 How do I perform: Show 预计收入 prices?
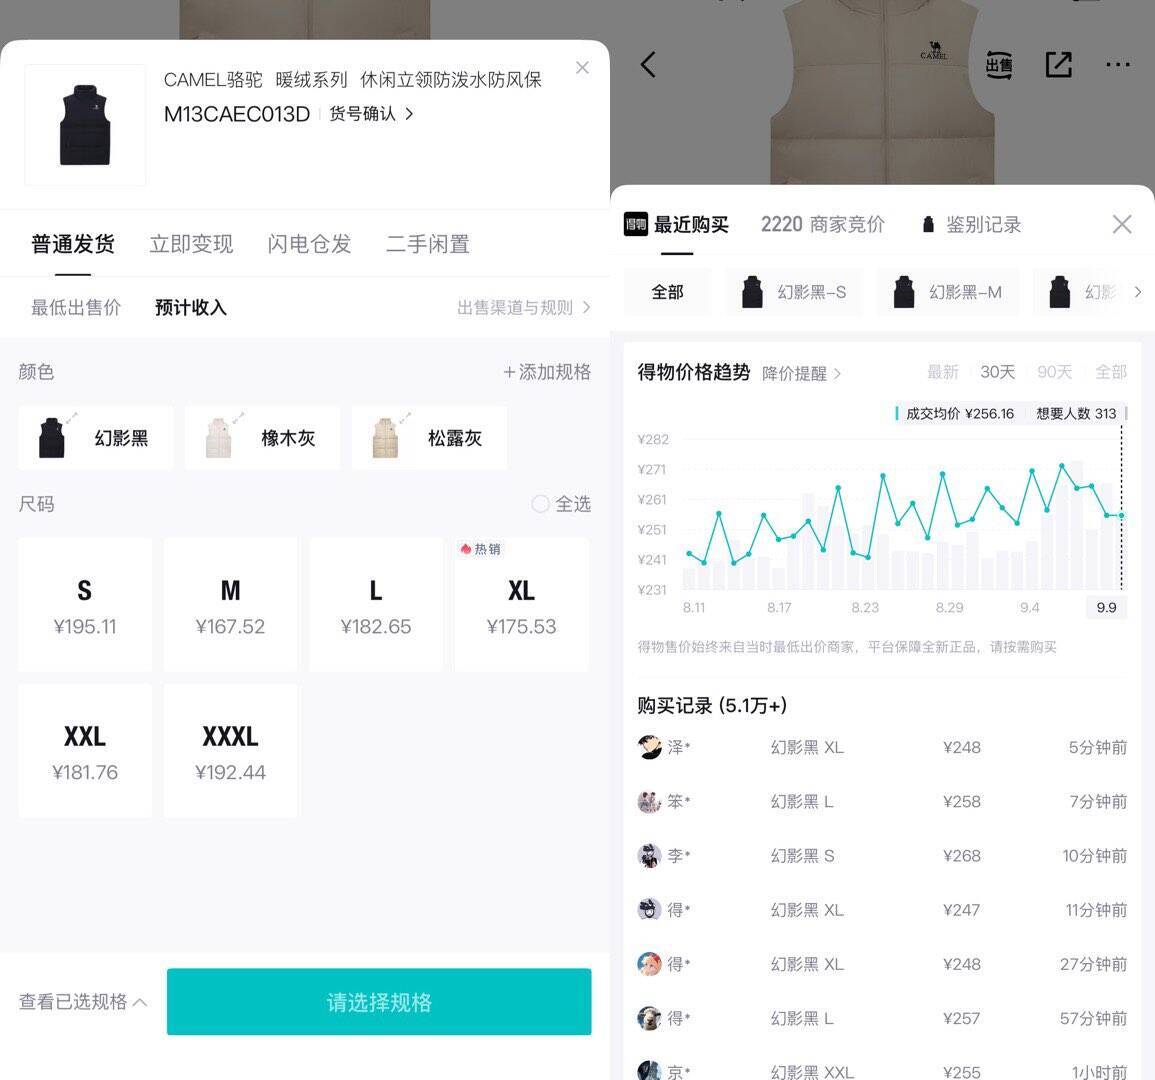[x=191, y=307]
